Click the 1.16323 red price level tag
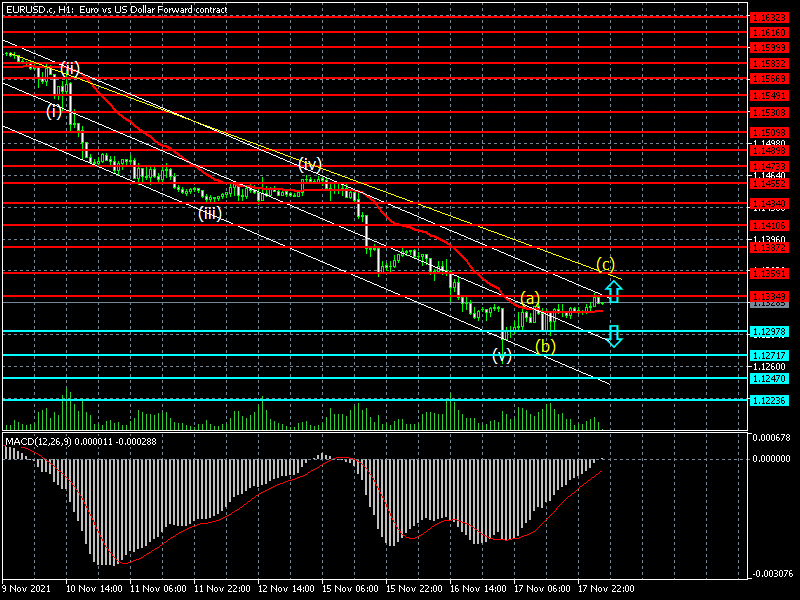The height and width of the screenshot is (600, 800). (769, 17)
